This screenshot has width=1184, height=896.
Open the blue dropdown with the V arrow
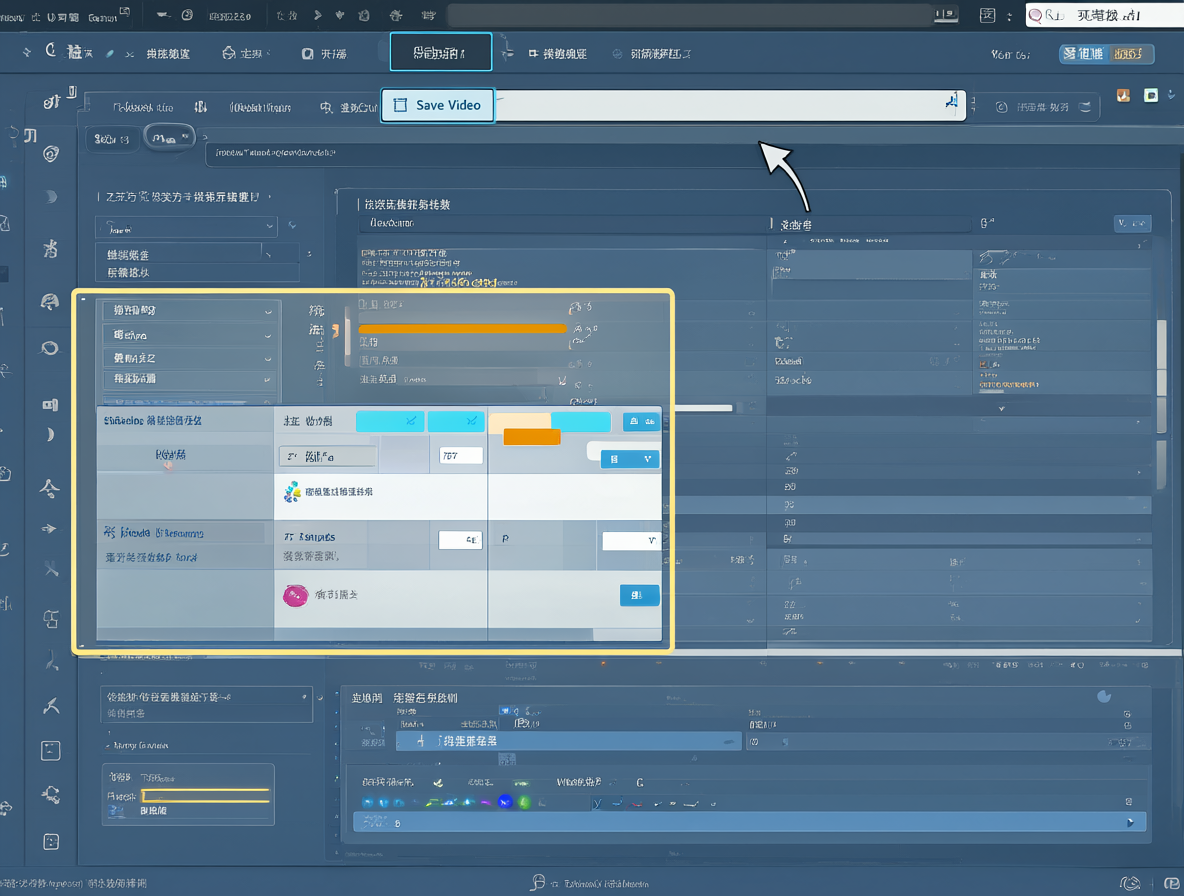pyautogui.click(x=630, y=459)
